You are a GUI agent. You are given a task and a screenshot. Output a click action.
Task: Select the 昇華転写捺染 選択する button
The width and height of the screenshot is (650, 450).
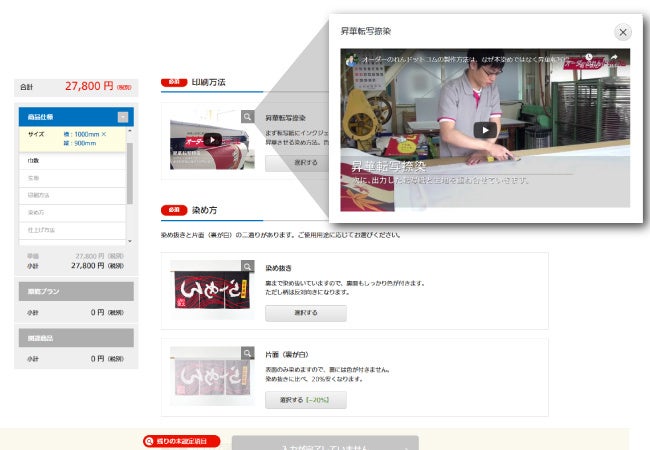click(297, 163)
